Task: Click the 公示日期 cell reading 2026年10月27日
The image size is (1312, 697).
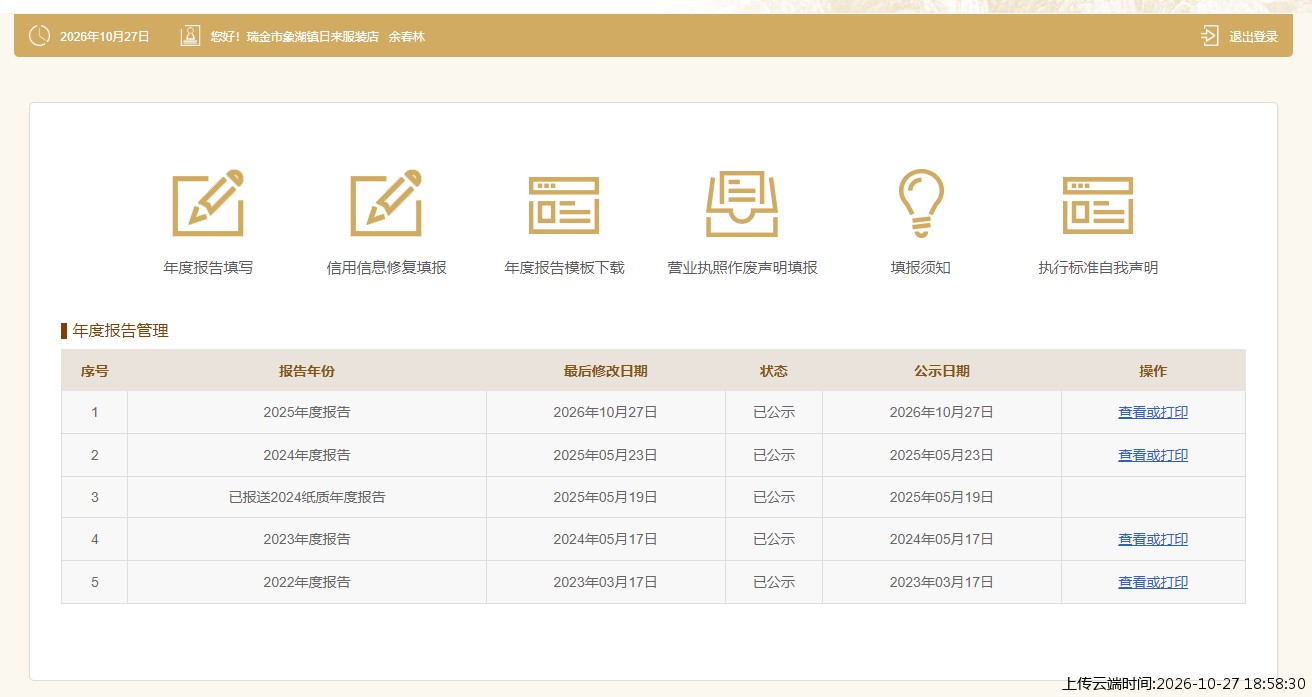Action: 941,412
